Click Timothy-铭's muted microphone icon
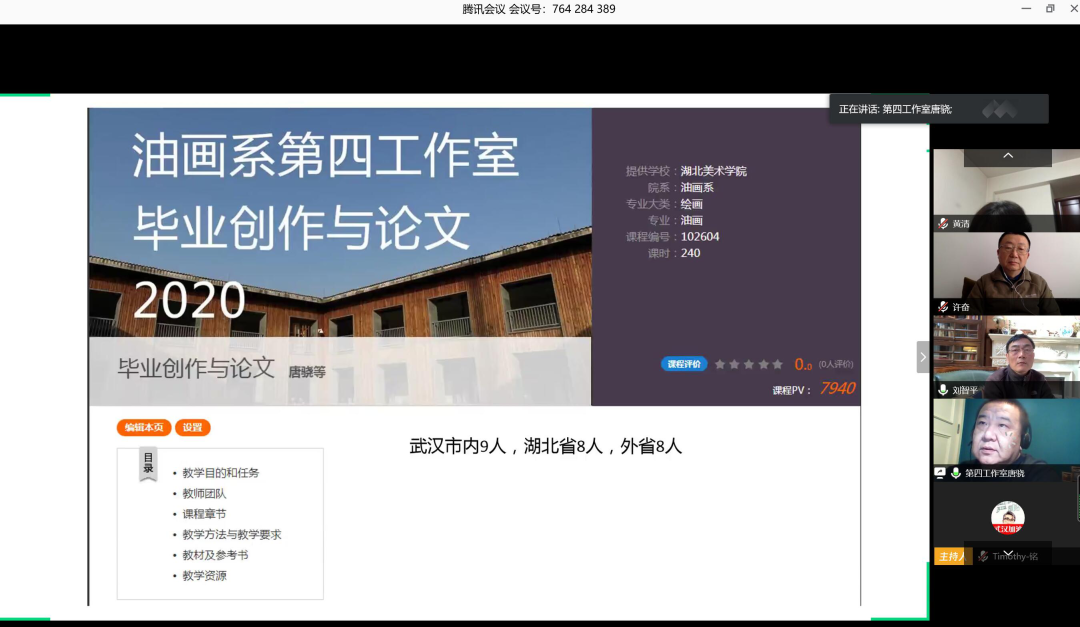The height and width of the screenshot is (627, 1080). pyautogui.click(x=983, y=556)
